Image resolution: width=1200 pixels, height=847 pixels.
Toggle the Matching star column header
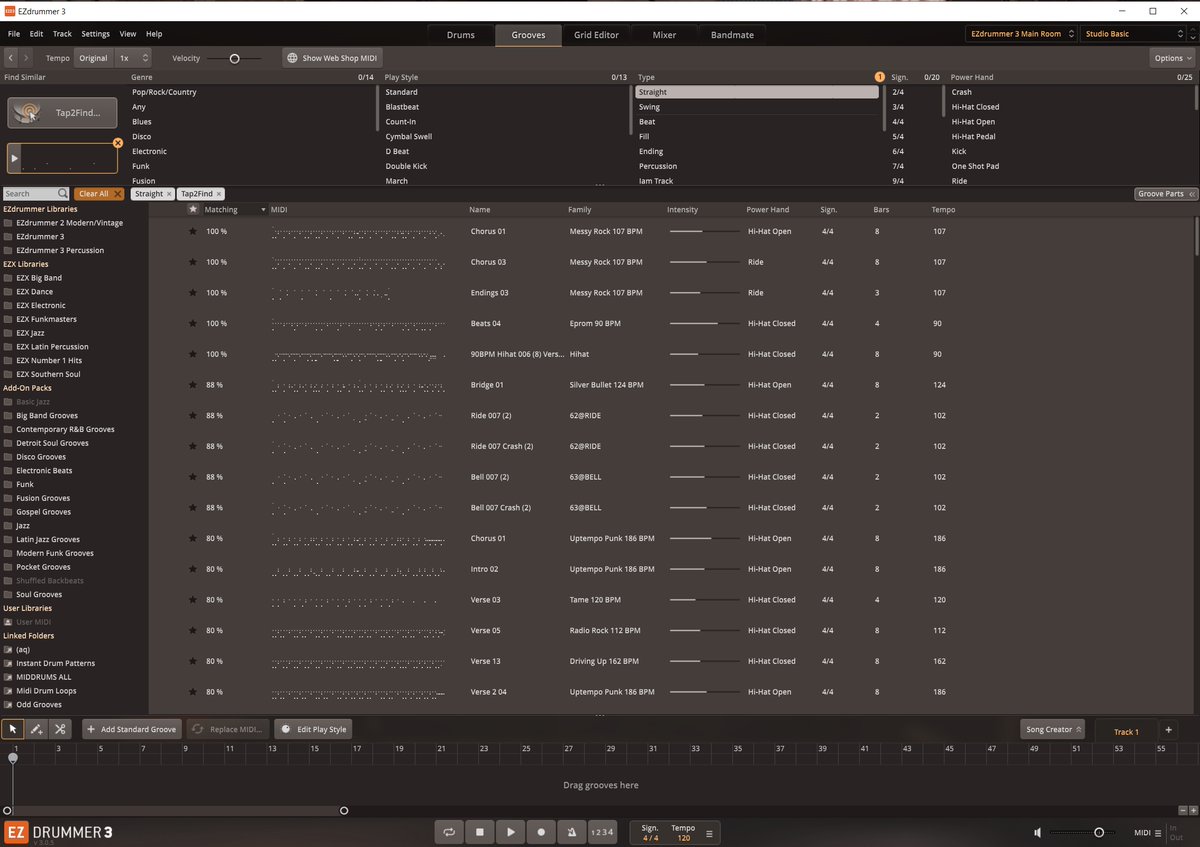coord(194,209)
